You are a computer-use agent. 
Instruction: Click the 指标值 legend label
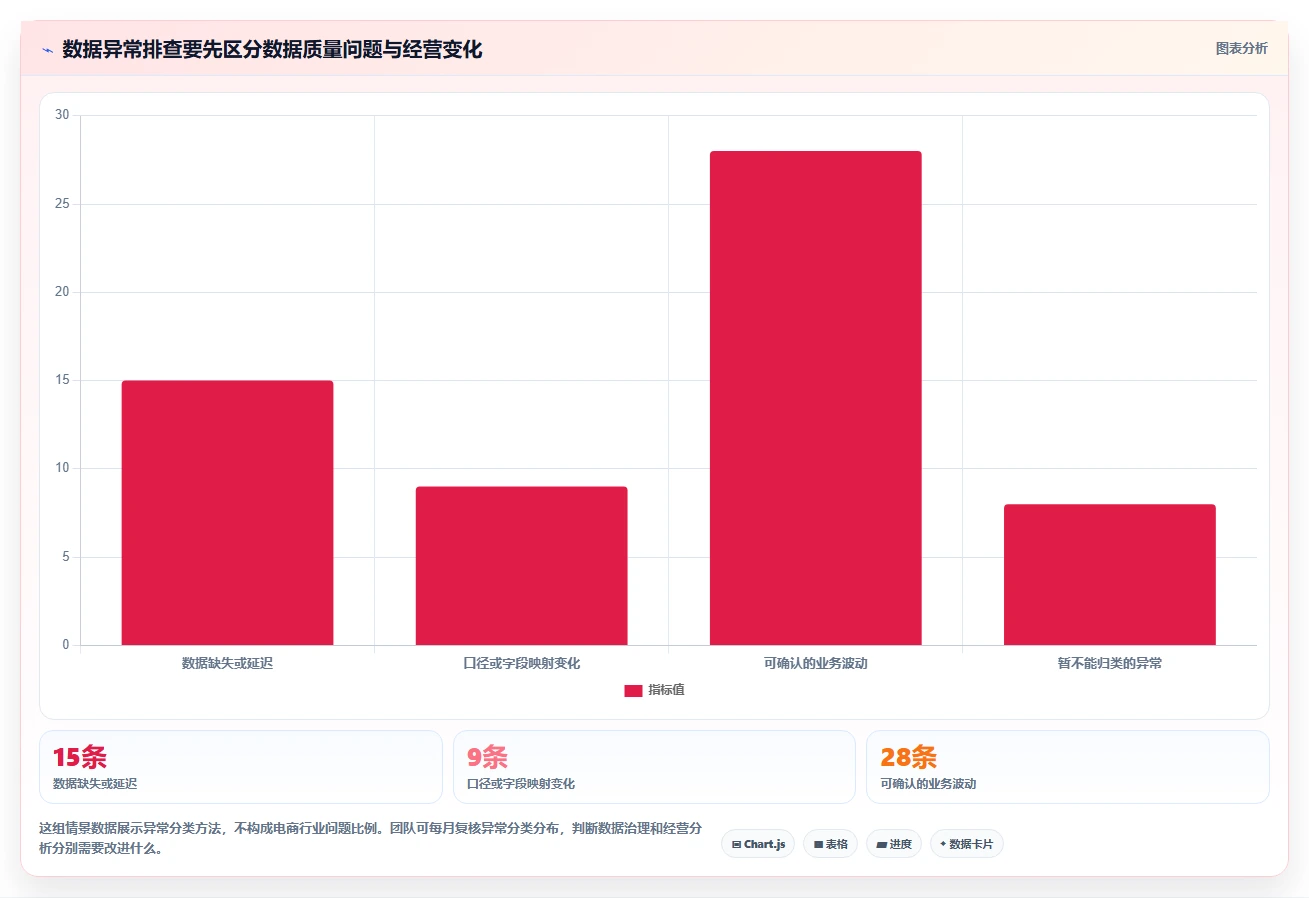point(666,690)
